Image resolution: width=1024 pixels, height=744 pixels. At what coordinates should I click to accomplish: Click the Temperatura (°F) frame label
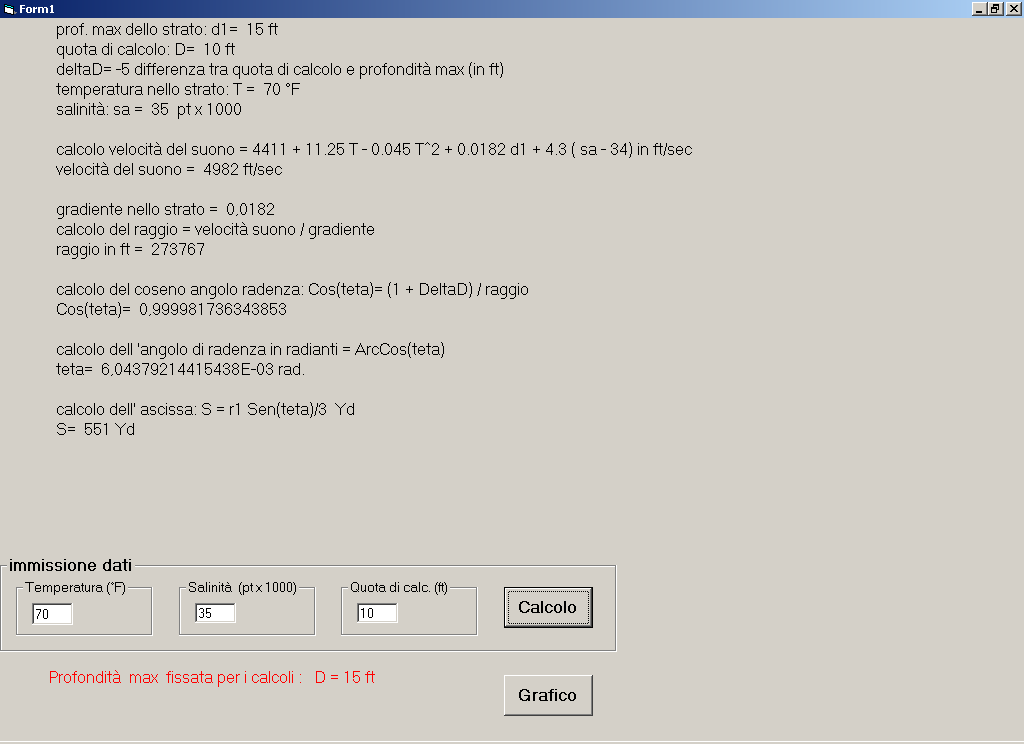click(75, 587)
